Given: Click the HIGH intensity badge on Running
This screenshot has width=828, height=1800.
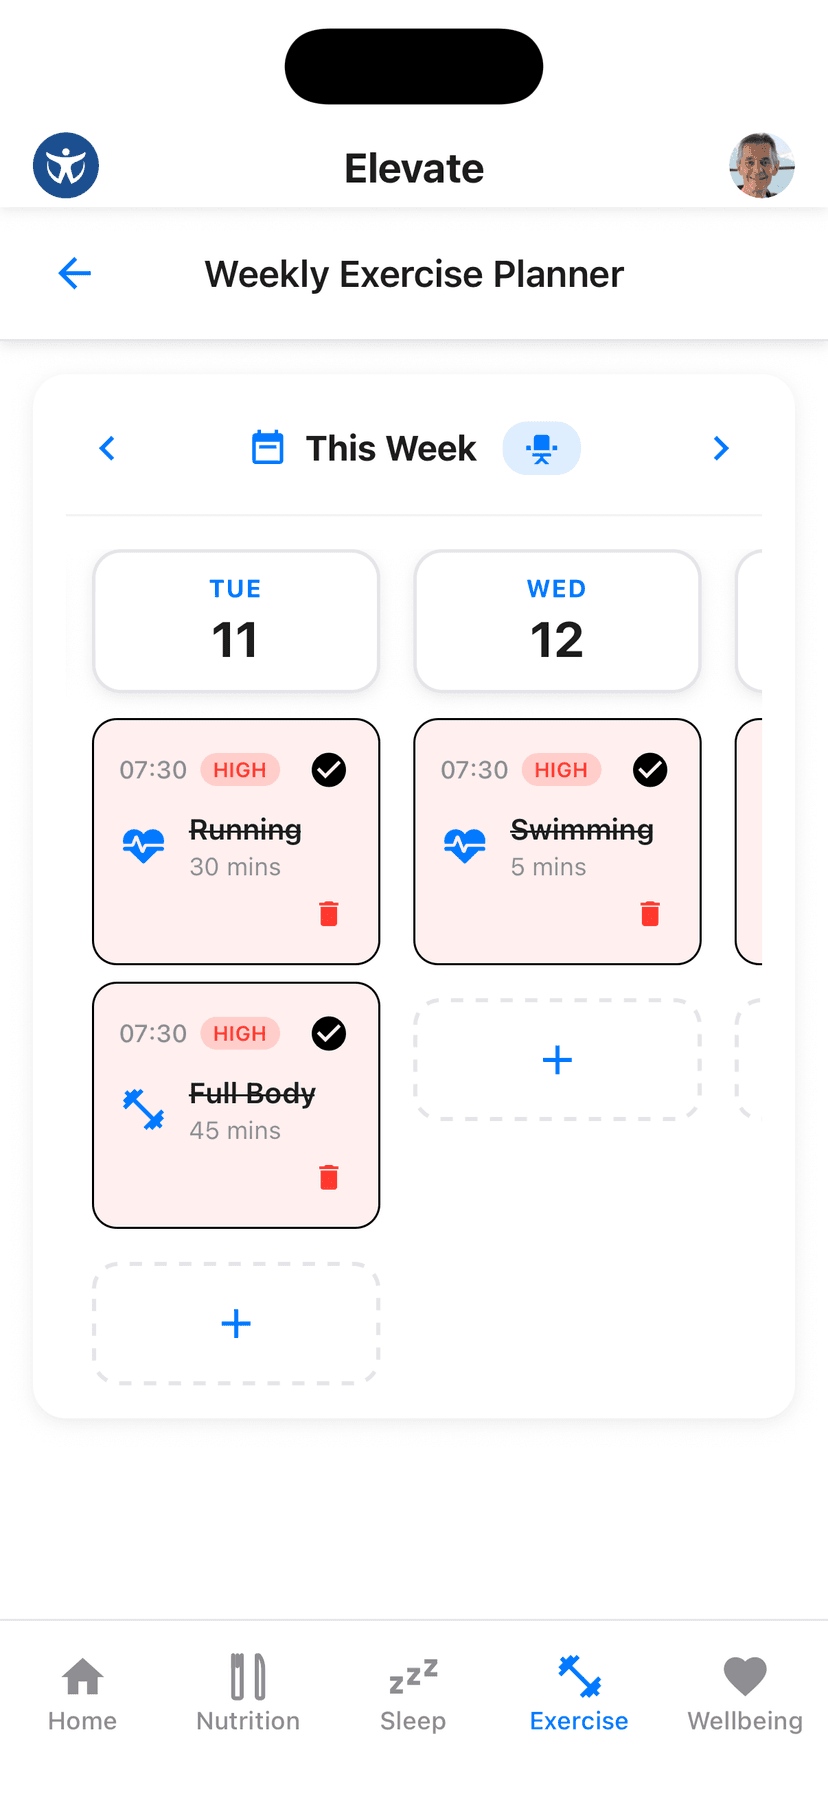Looking at the screenshot, I should click(x=240, y=770).
